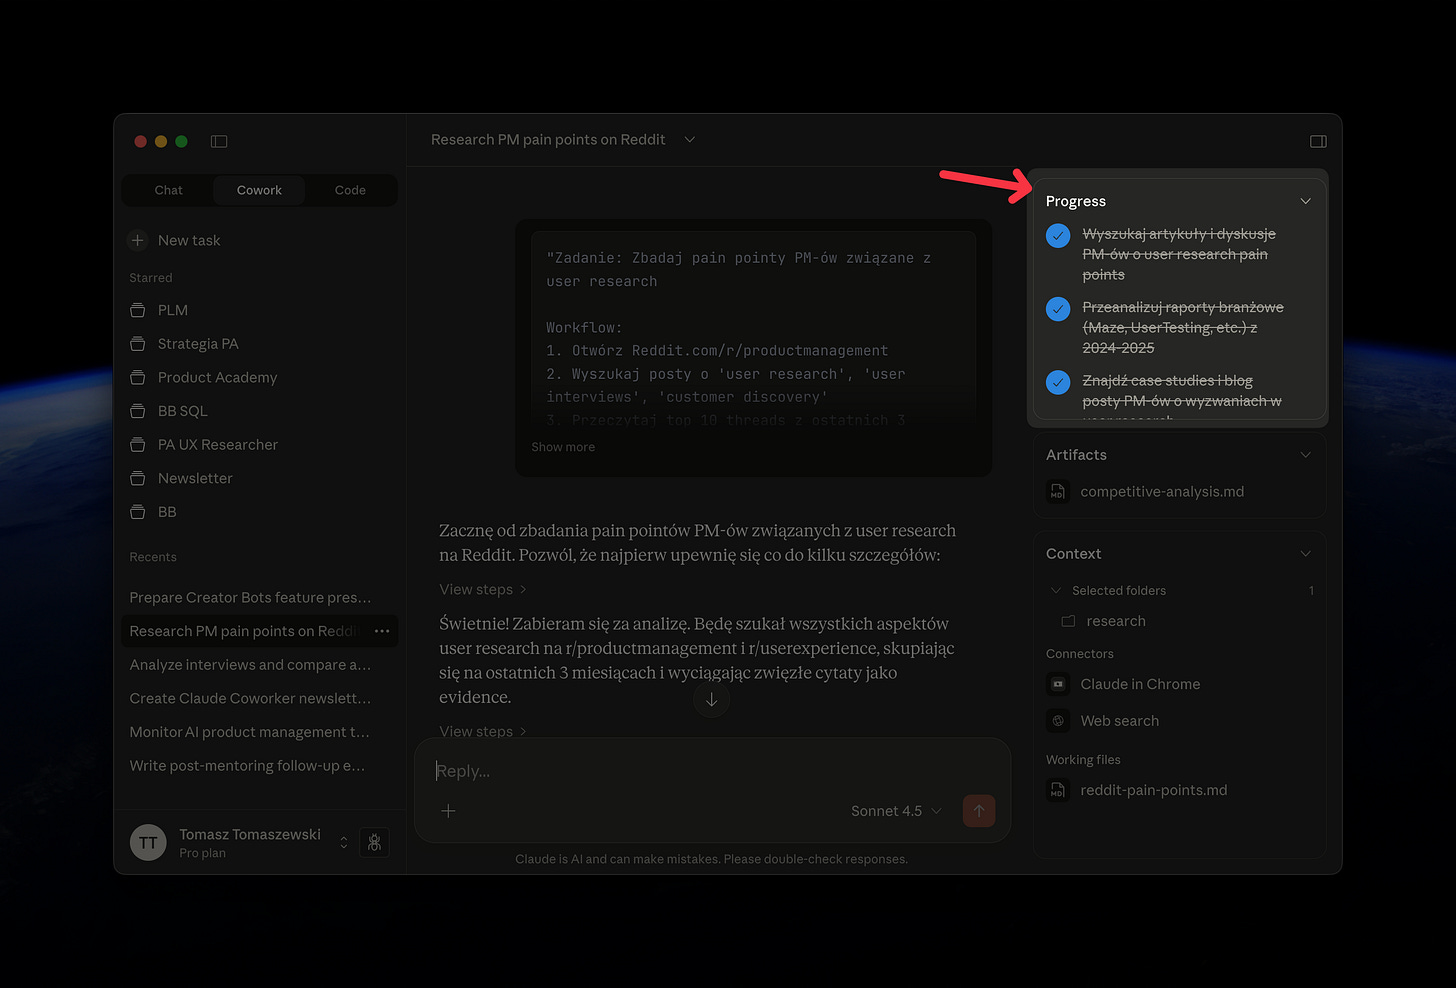This screenshot has width=1456, height=988.
Task: Open the BB starred project
Action: 167,512
